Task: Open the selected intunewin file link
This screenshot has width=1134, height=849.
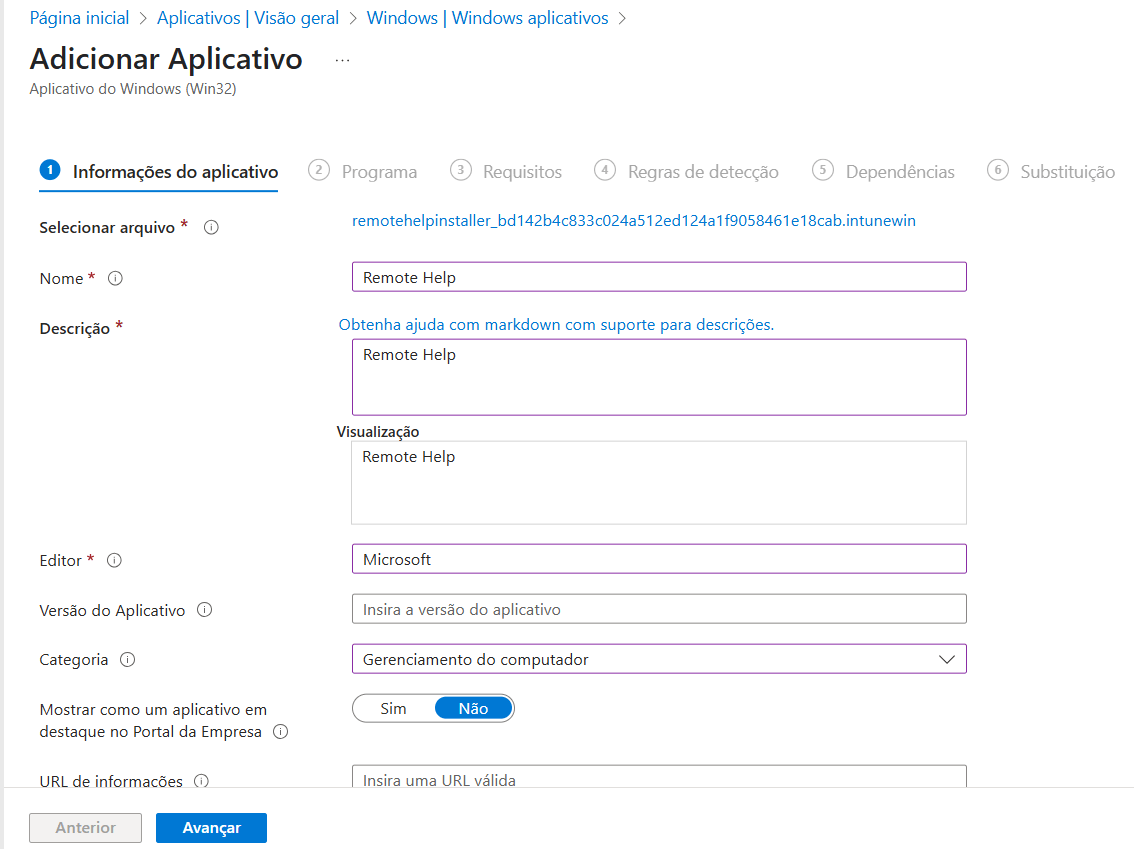Action: pos(634,221)
